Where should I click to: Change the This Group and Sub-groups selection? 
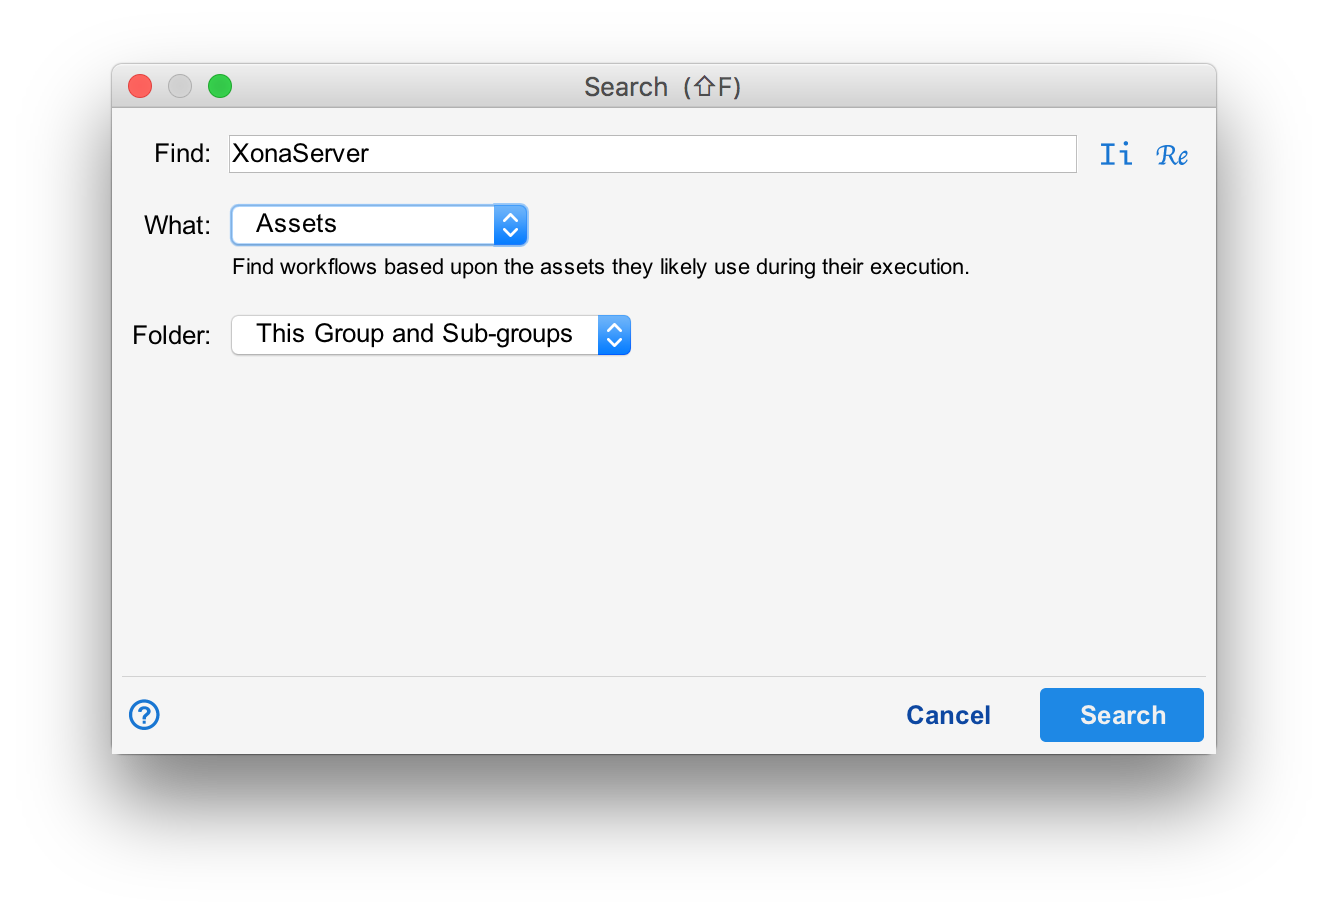click(430, 334)
